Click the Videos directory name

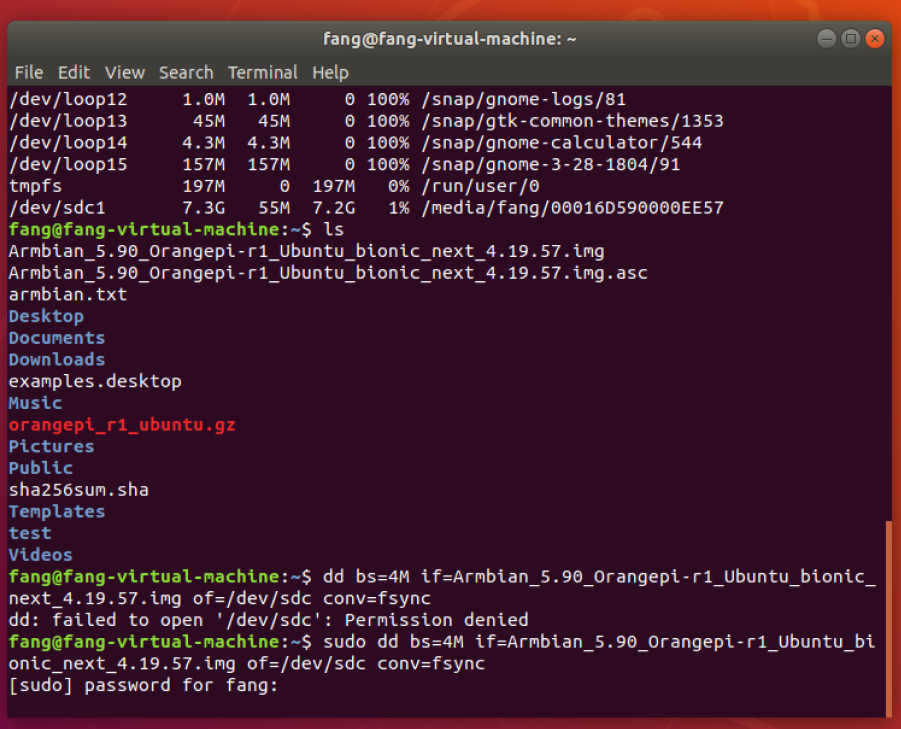click(x=41, y=555)
